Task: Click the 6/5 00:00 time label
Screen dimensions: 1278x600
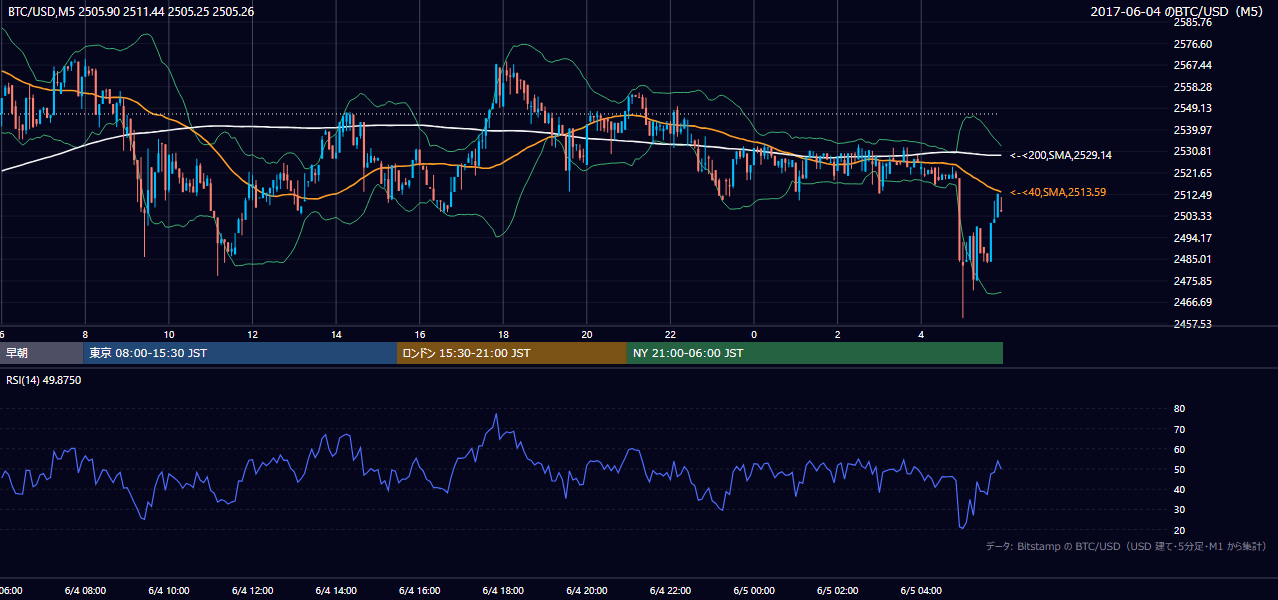Action: (x=754, y=591)
